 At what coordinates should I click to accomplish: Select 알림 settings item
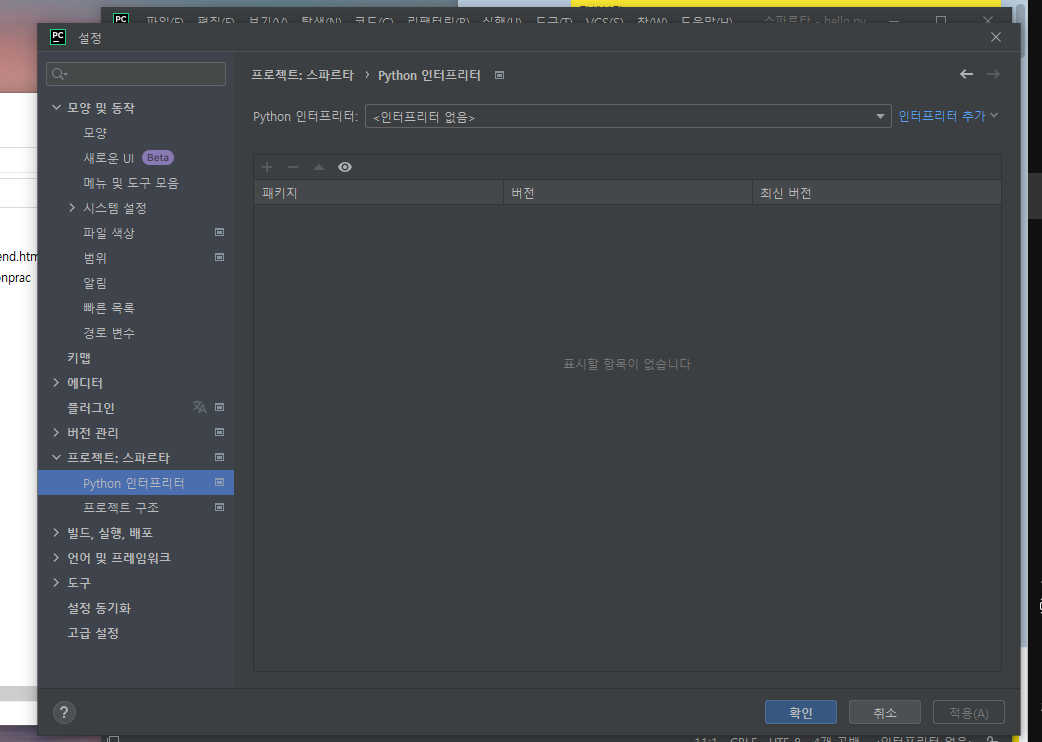(x=95, y=283)
